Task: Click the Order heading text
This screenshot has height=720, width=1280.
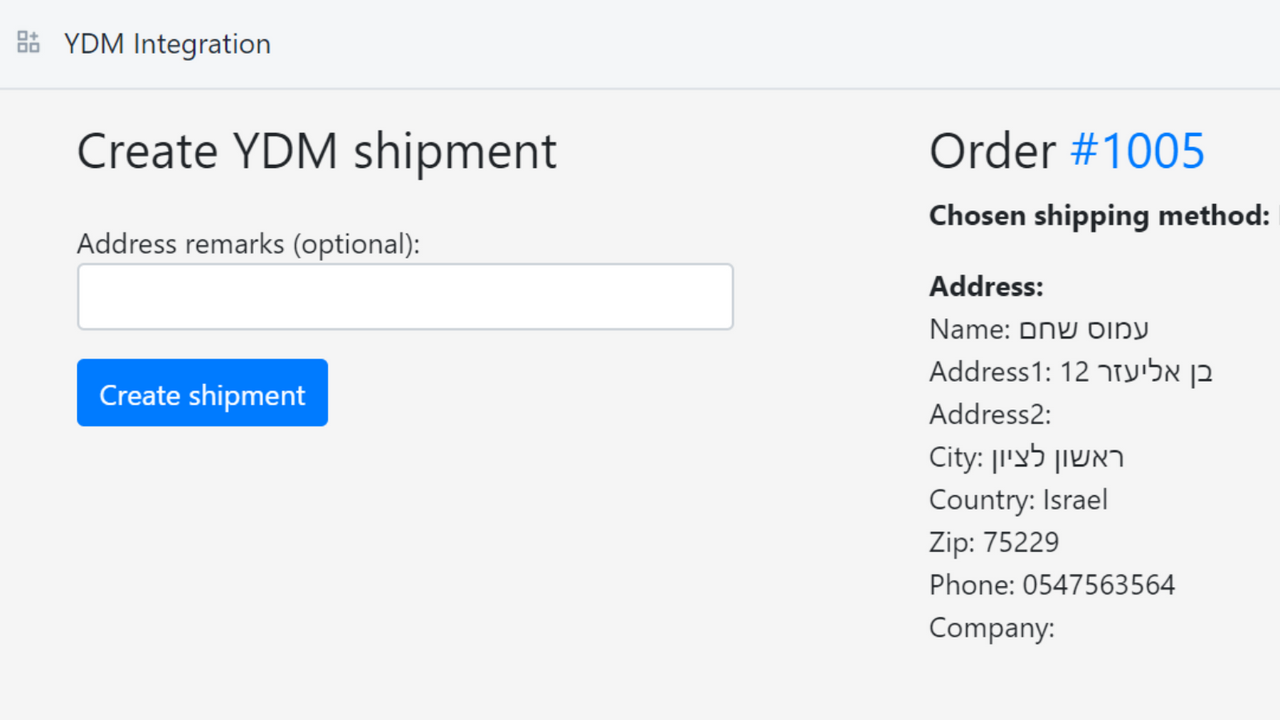Action: pyautogui.click(x=993, y=150)
